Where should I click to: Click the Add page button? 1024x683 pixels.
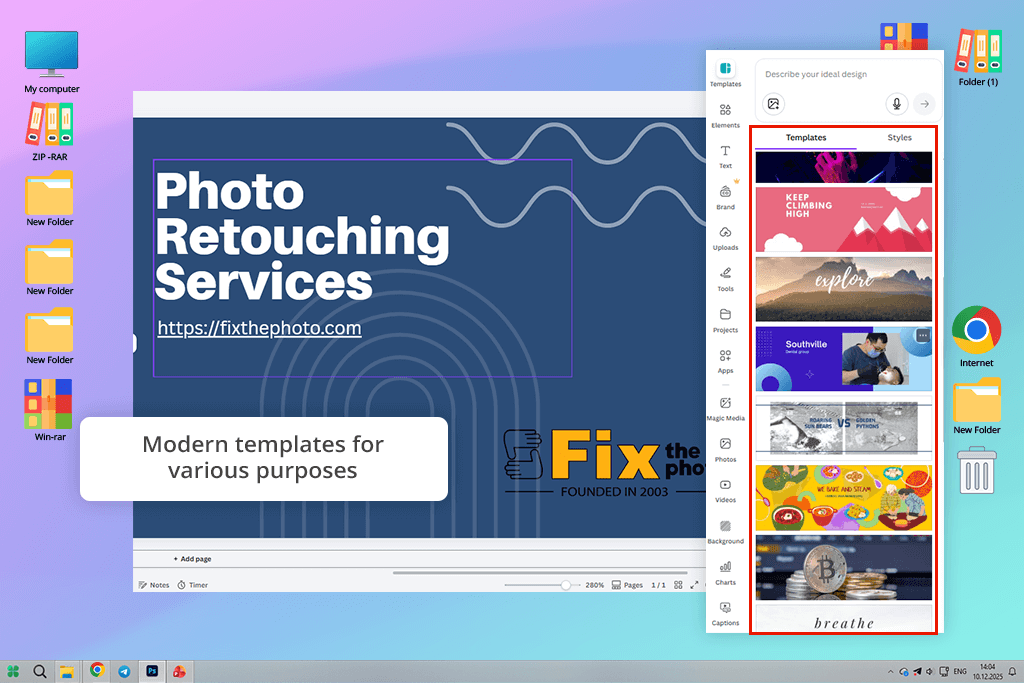pyautogui.click(x=193, y=559)
